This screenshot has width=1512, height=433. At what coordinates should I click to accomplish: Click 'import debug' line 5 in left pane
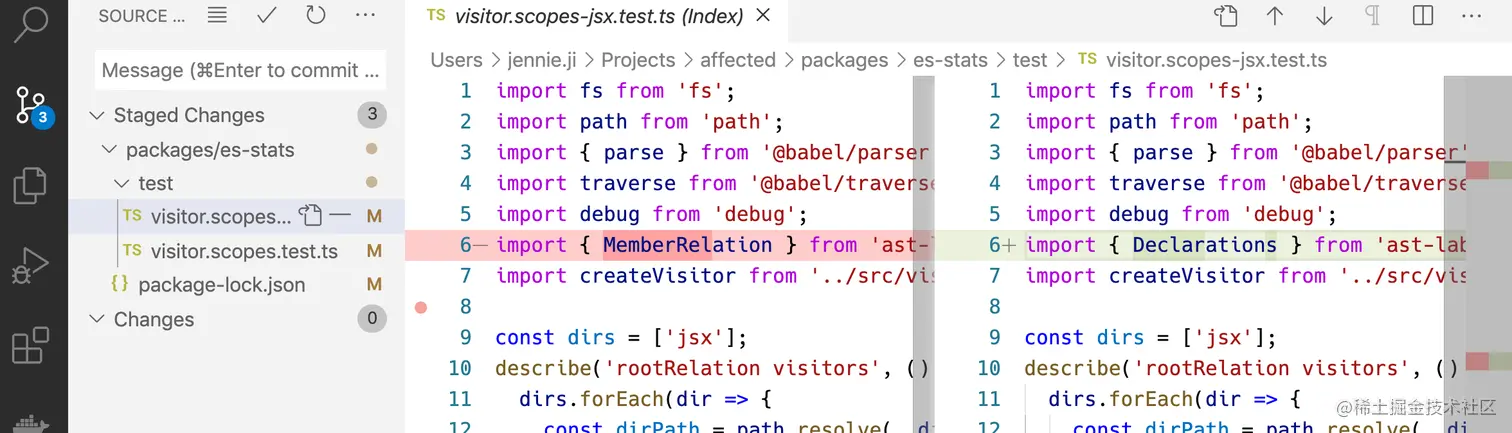click(x=651, y=214)
